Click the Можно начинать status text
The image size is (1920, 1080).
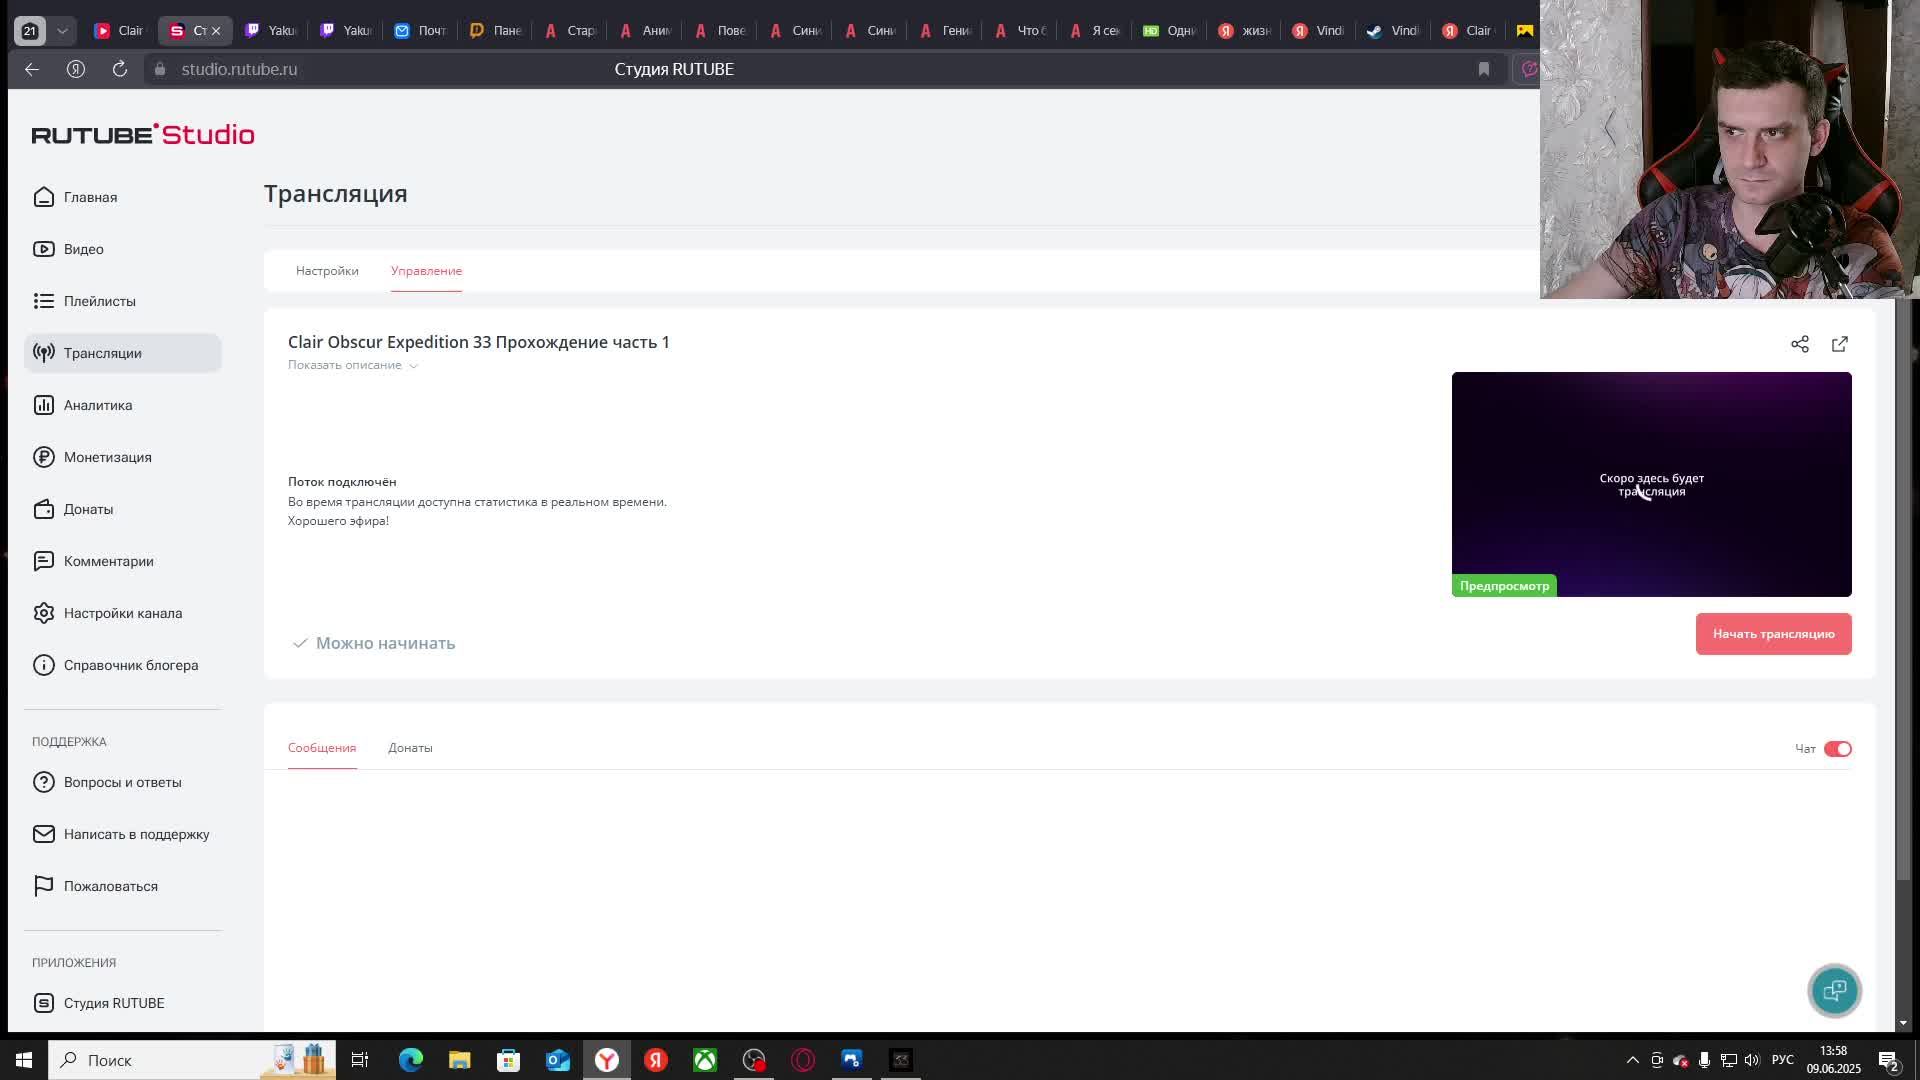tap(385, 643)
